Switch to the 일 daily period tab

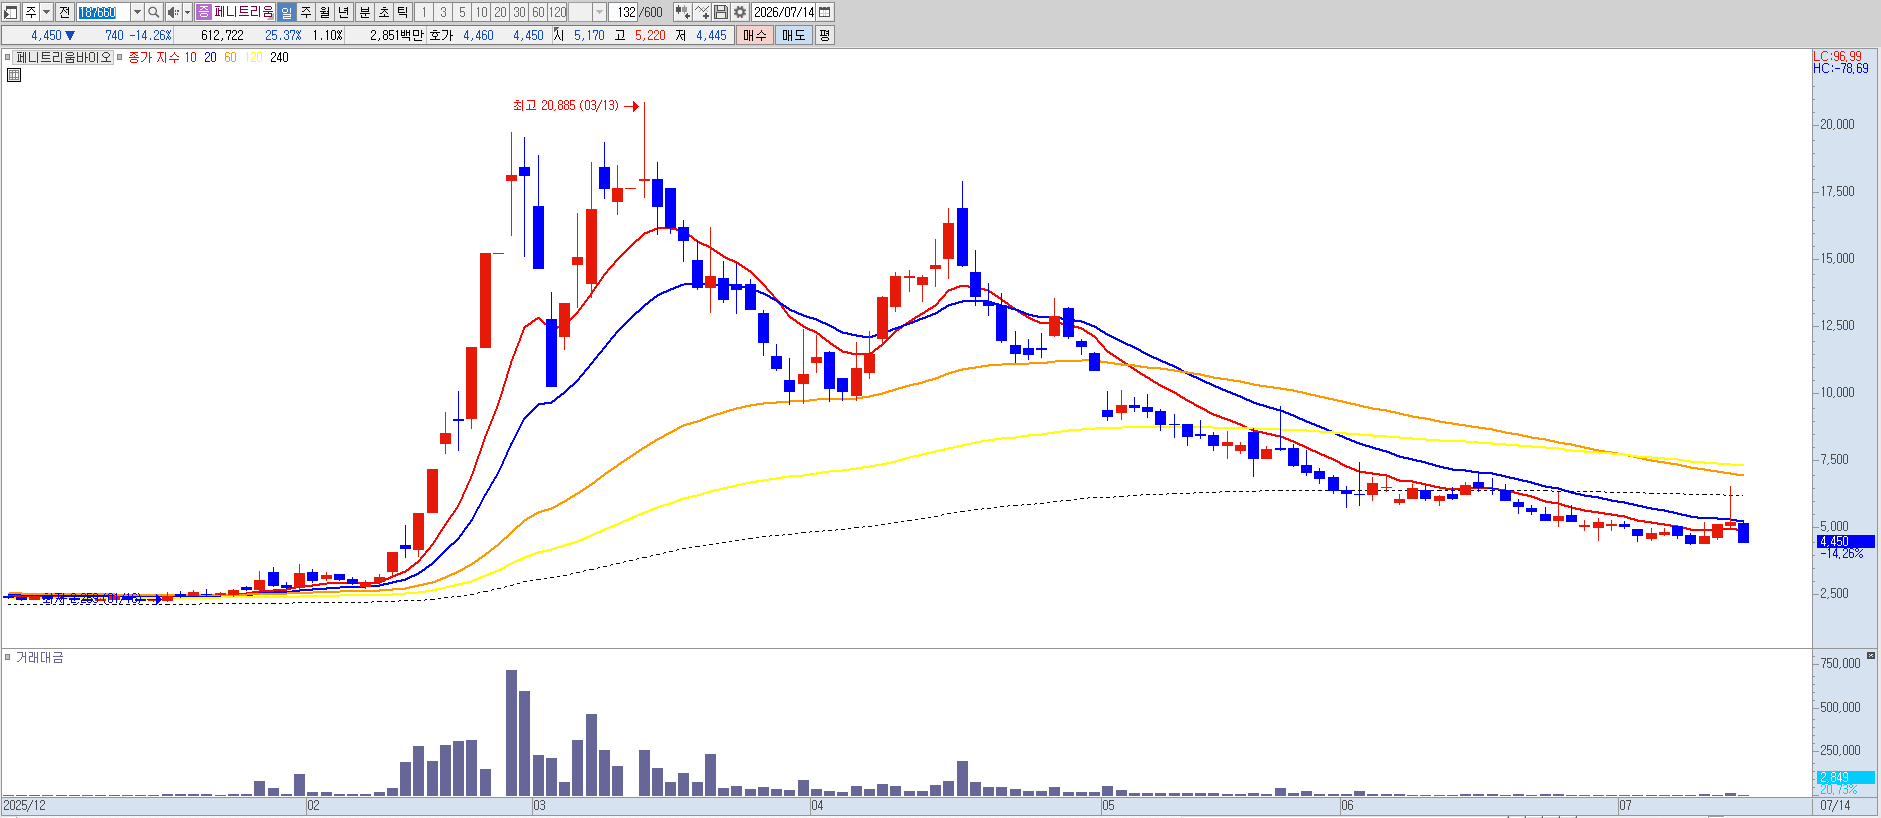[x=286, y=12]
